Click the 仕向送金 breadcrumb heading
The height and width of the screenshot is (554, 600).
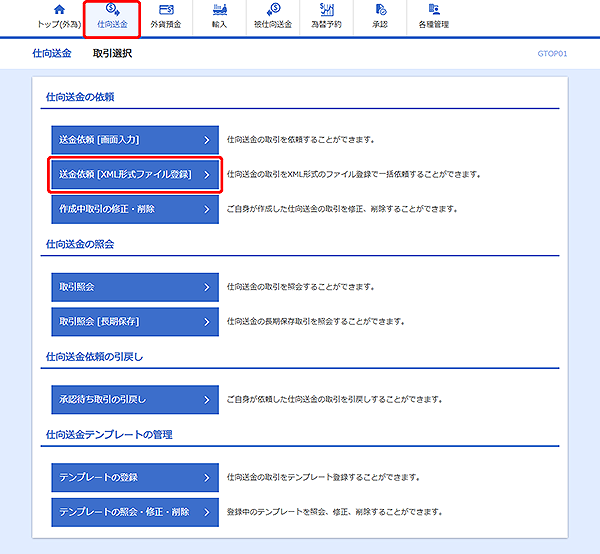(52, 54)
